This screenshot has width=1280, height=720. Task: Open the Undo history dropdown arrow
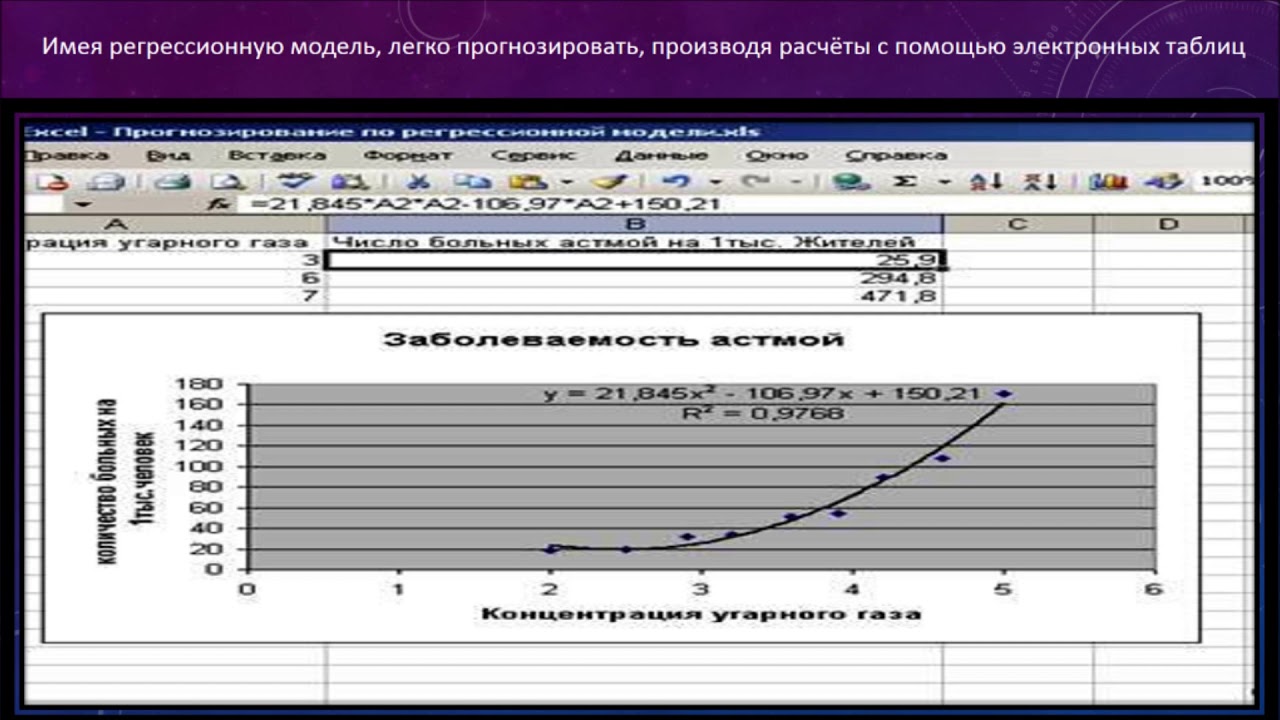tap(715, 182)
